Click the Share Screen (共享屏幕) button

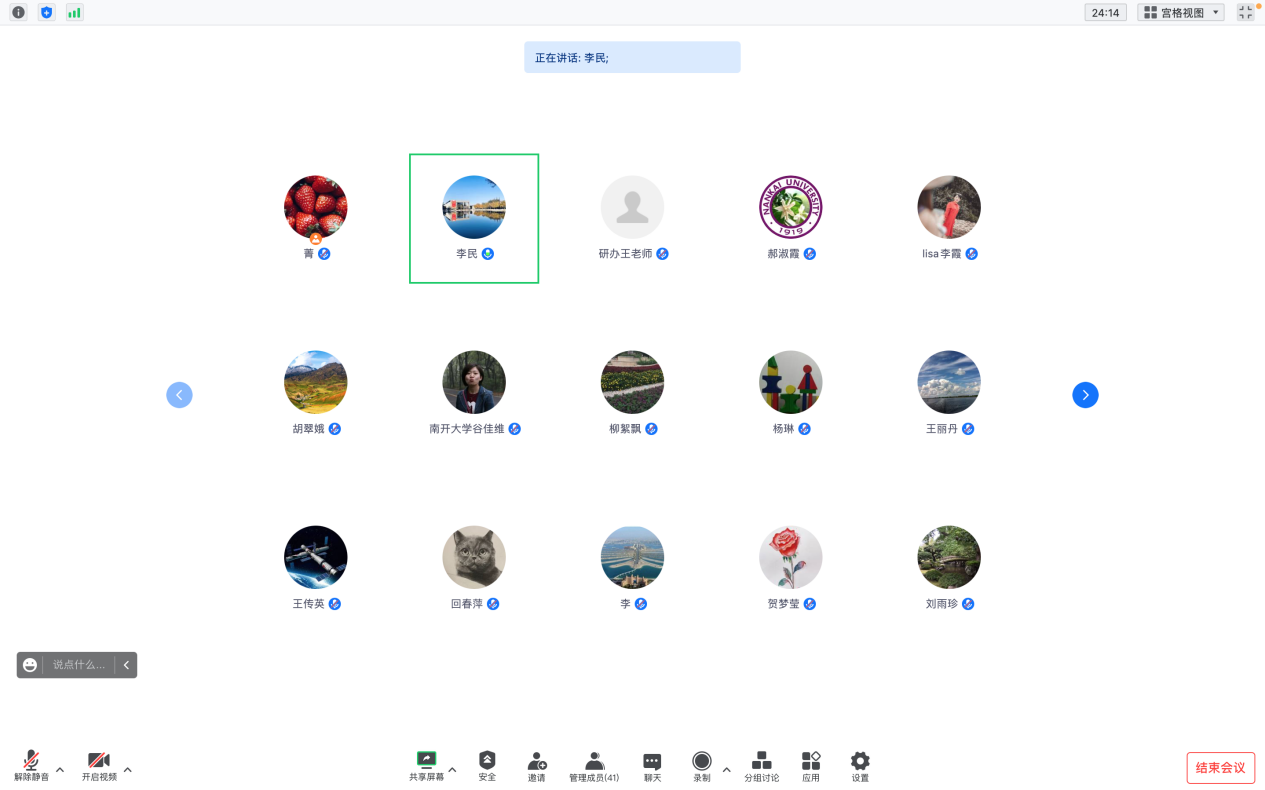[426, 766]
